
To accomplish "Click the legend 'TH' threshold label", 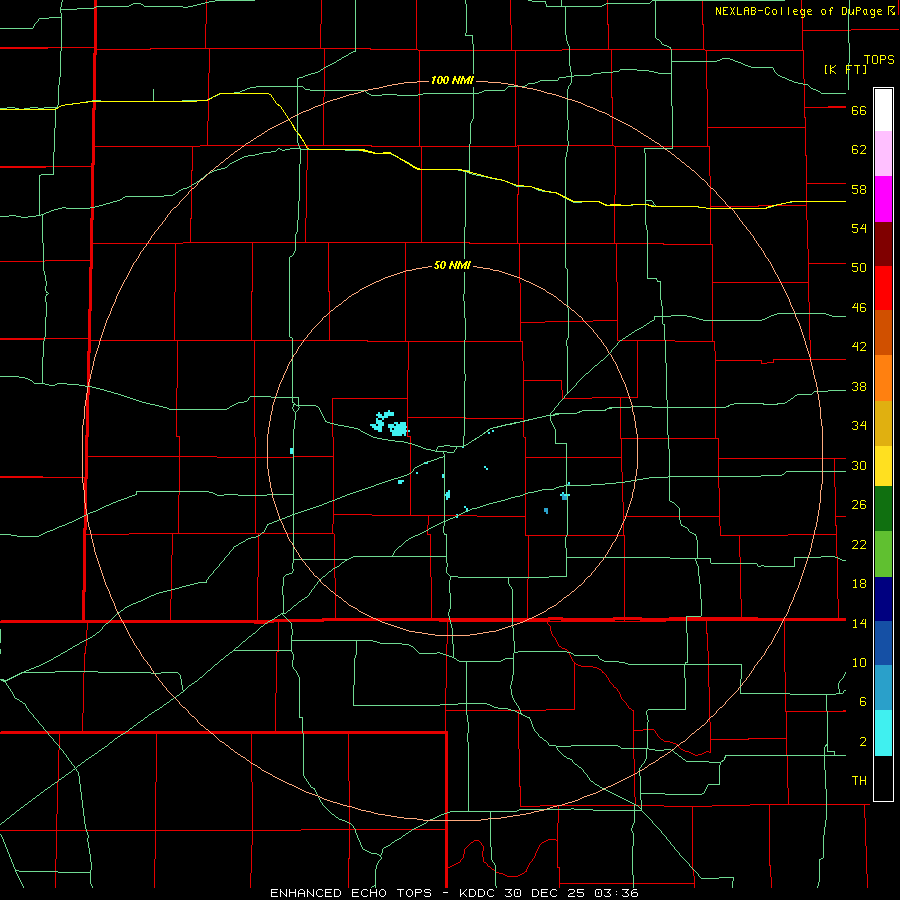I will (859, 781).
